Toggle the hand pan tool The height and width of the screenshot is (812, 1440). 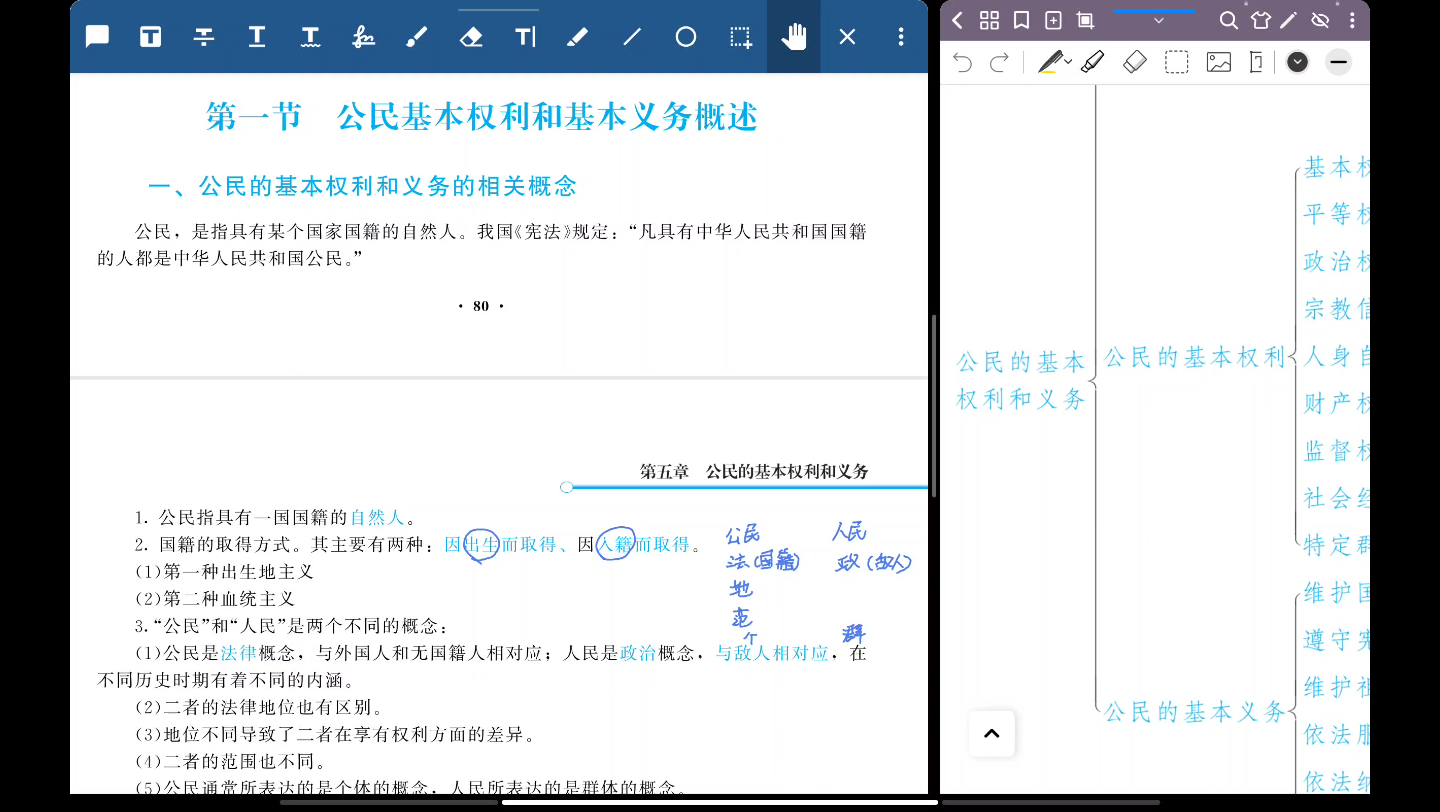(x=794, y=37)
